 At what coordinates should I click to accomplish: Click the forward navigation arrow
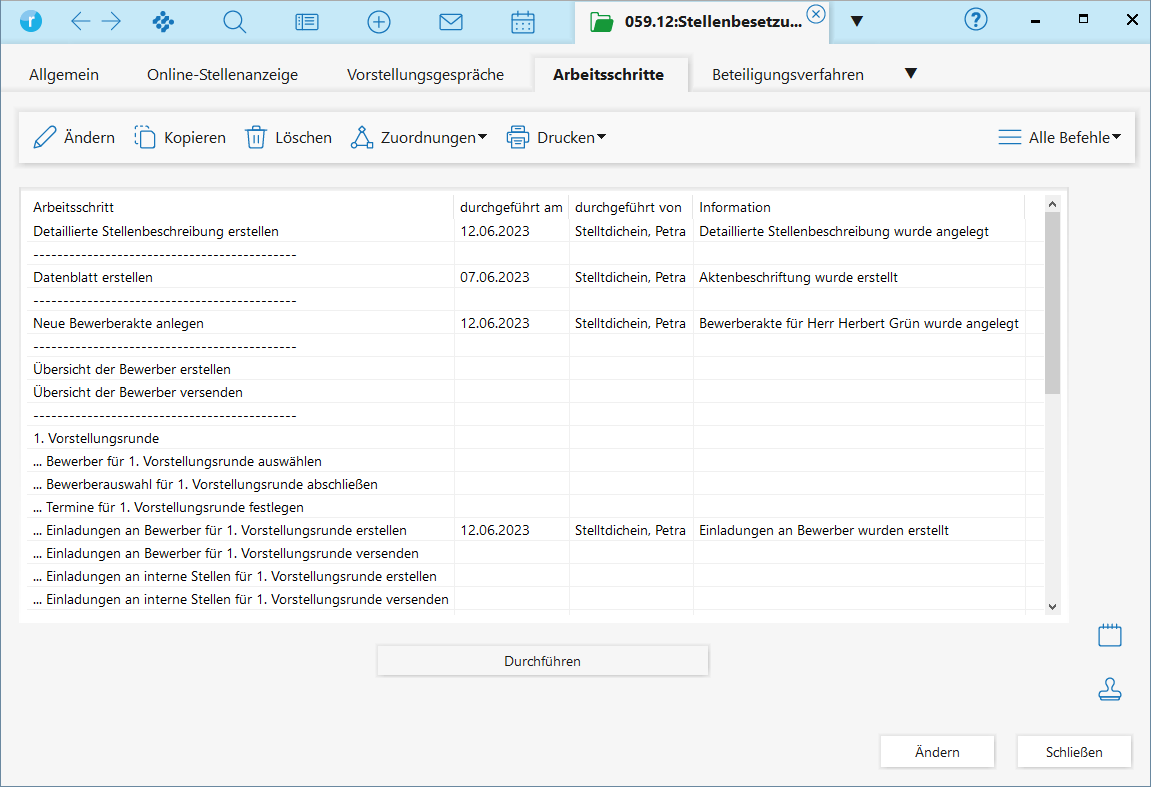[x=111, y=22]
